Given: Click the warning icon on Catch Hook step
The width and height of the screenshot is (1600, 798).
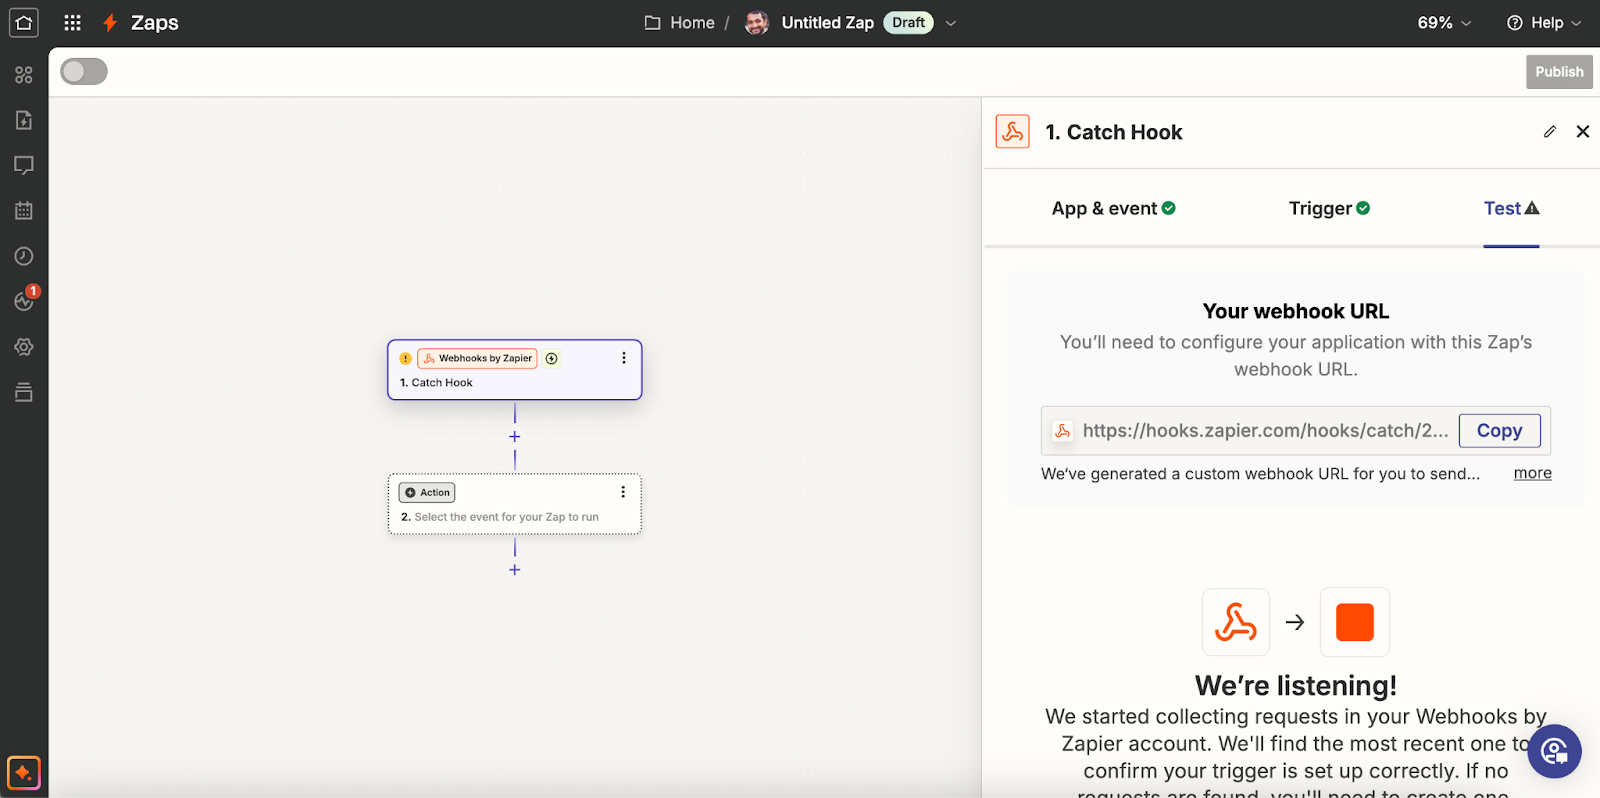Looking at the screenshot, I should pyautogui.click(x=405, y=358).
